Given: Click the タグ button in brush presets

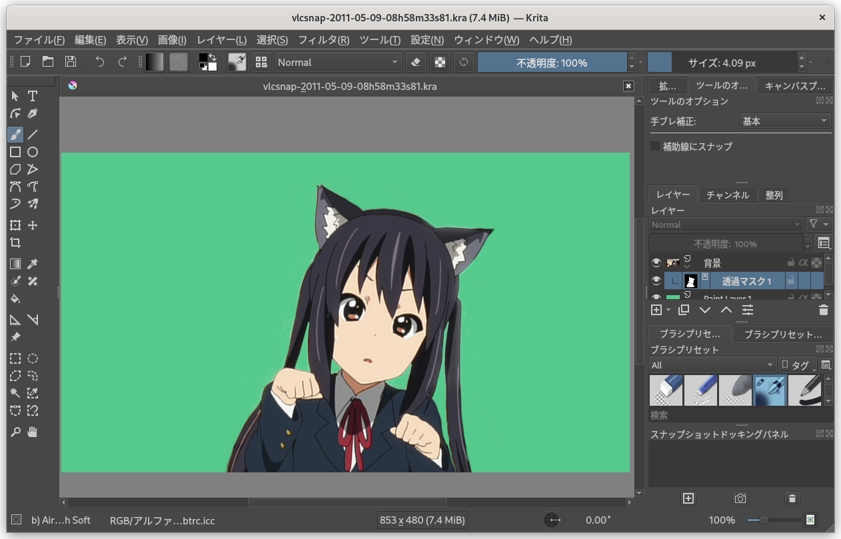Looking at the screenshot, I should pos(797,365).
